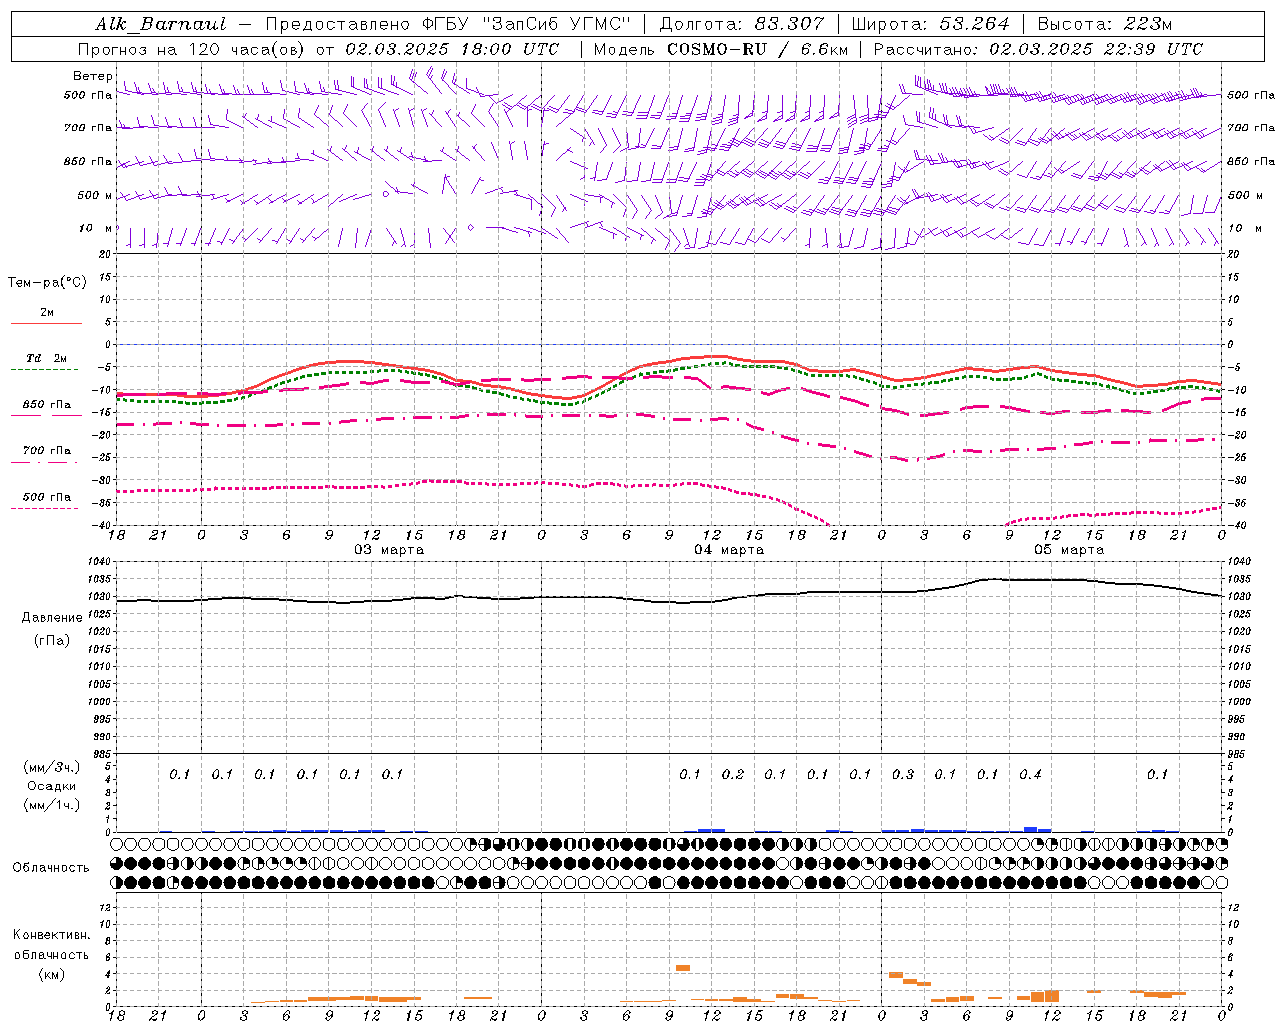Click '850 гПа' entry in temperature legend

point(47,405)
